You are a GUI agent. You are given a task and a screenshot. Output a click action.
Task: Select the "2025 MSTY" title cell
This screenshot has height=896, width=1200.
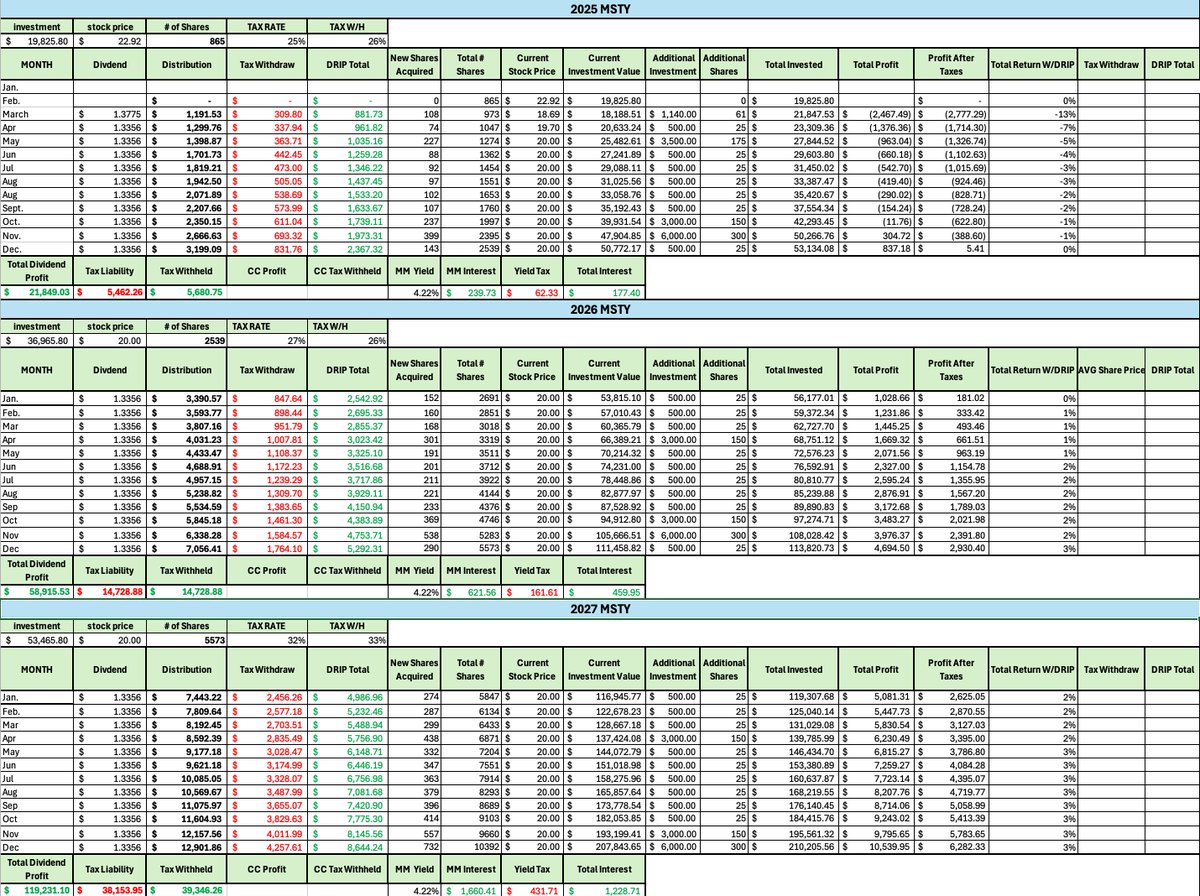tap(600, 8)
